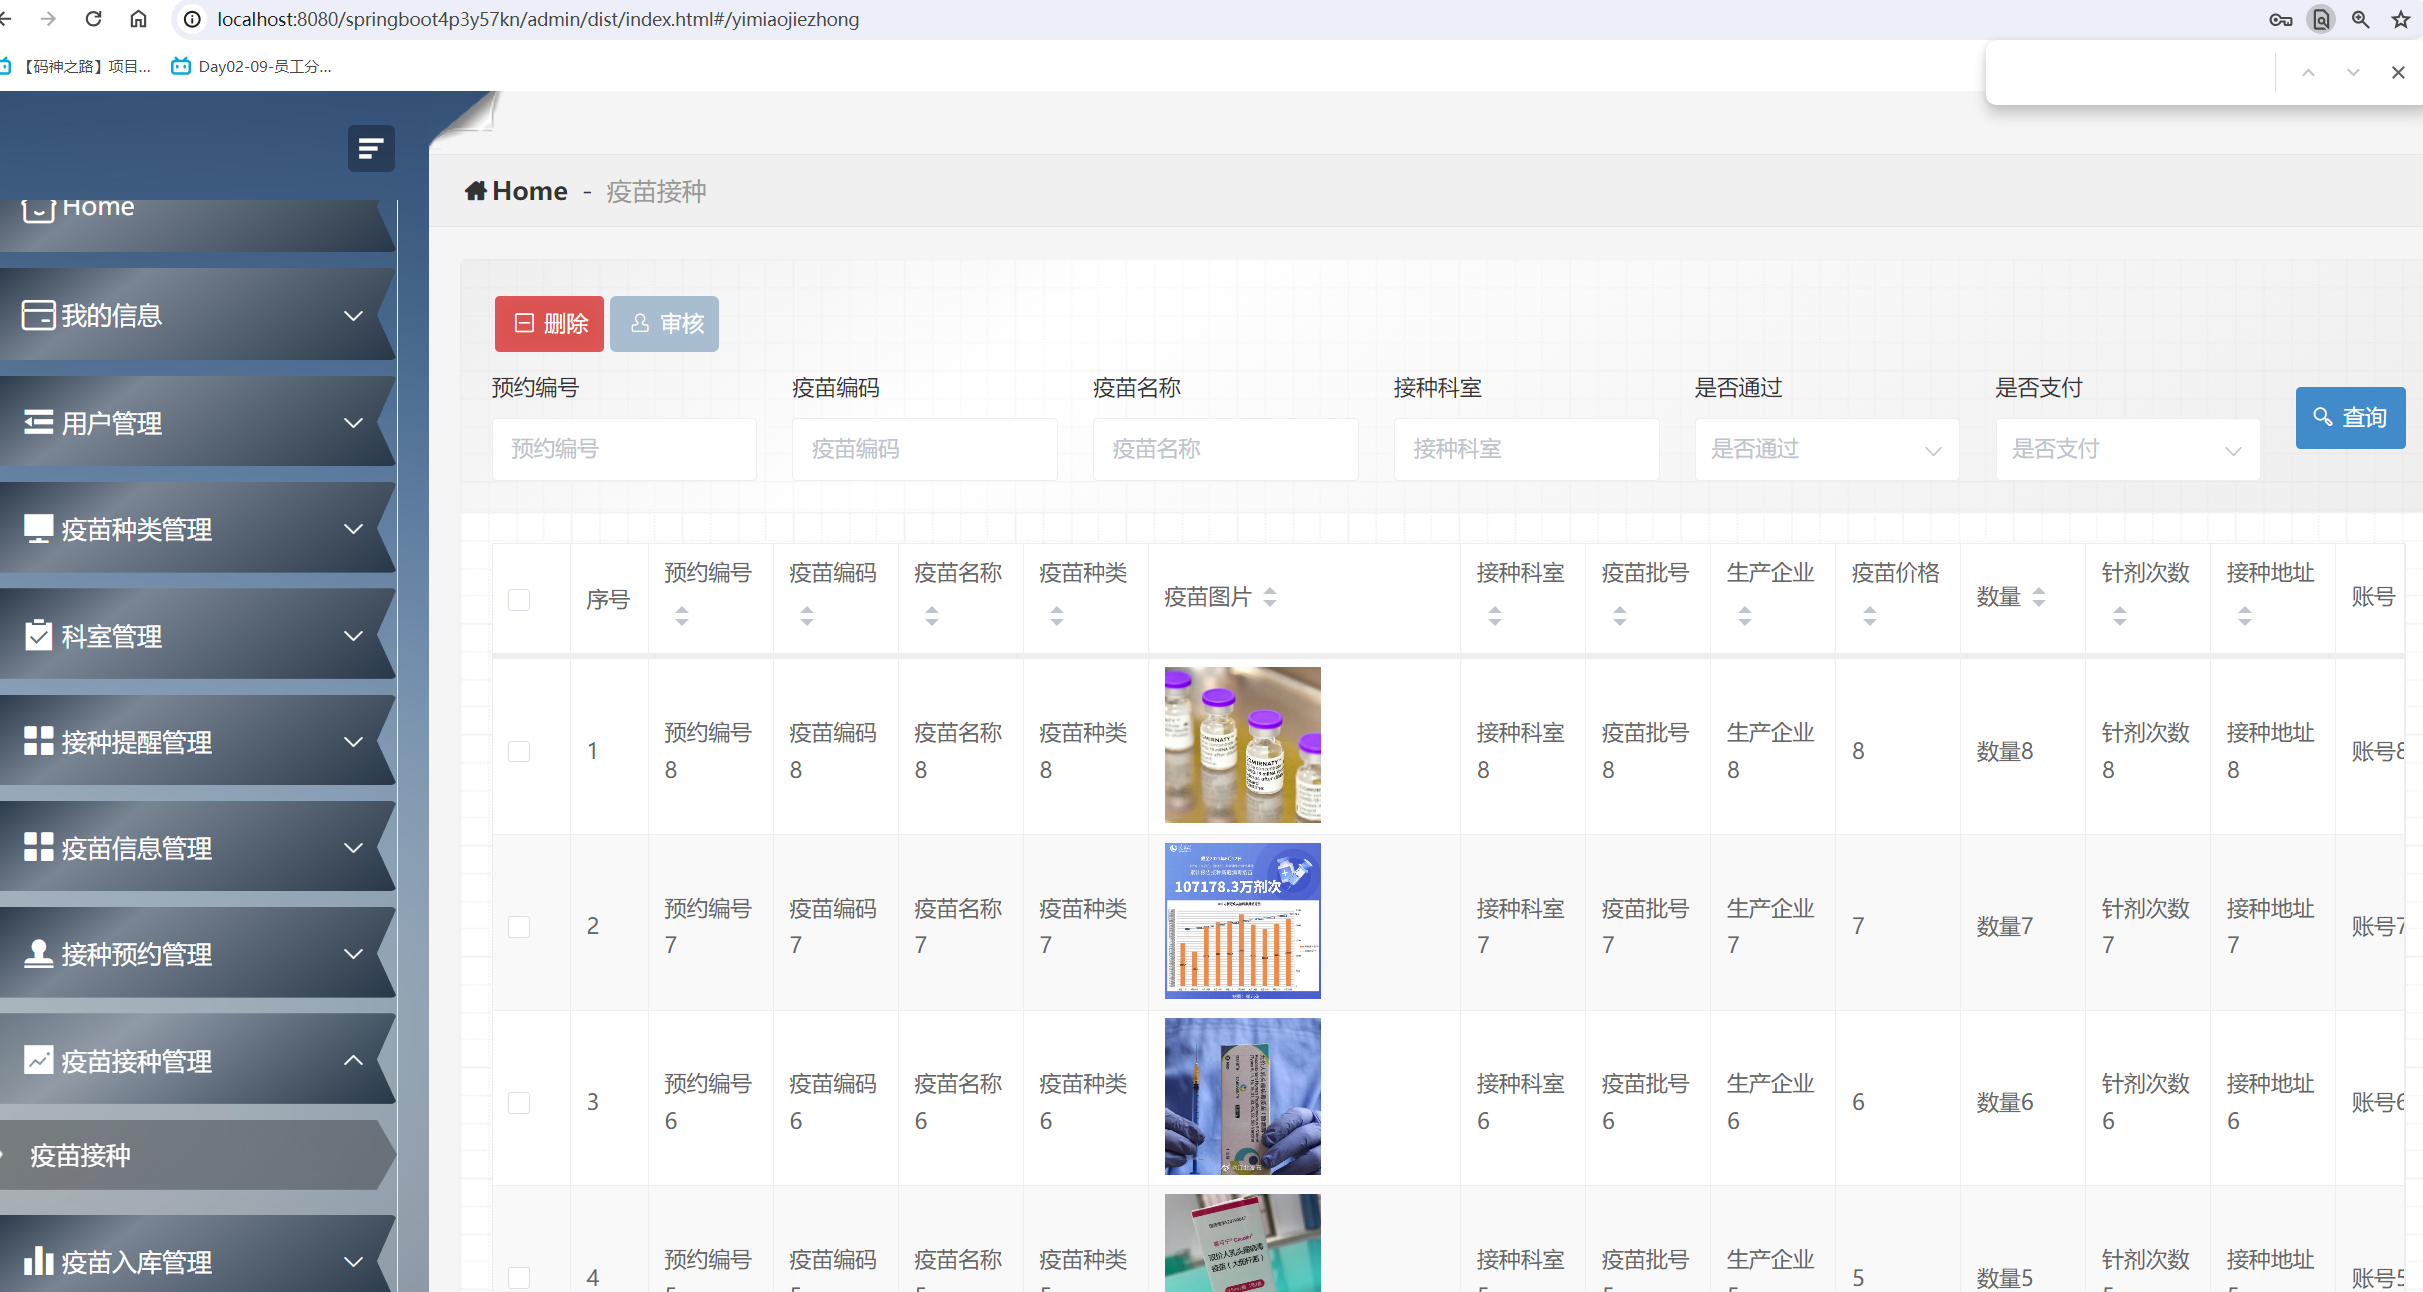
Task: Open row 3 syringe vaccine thumbnail
Action: [1242, 1096]
